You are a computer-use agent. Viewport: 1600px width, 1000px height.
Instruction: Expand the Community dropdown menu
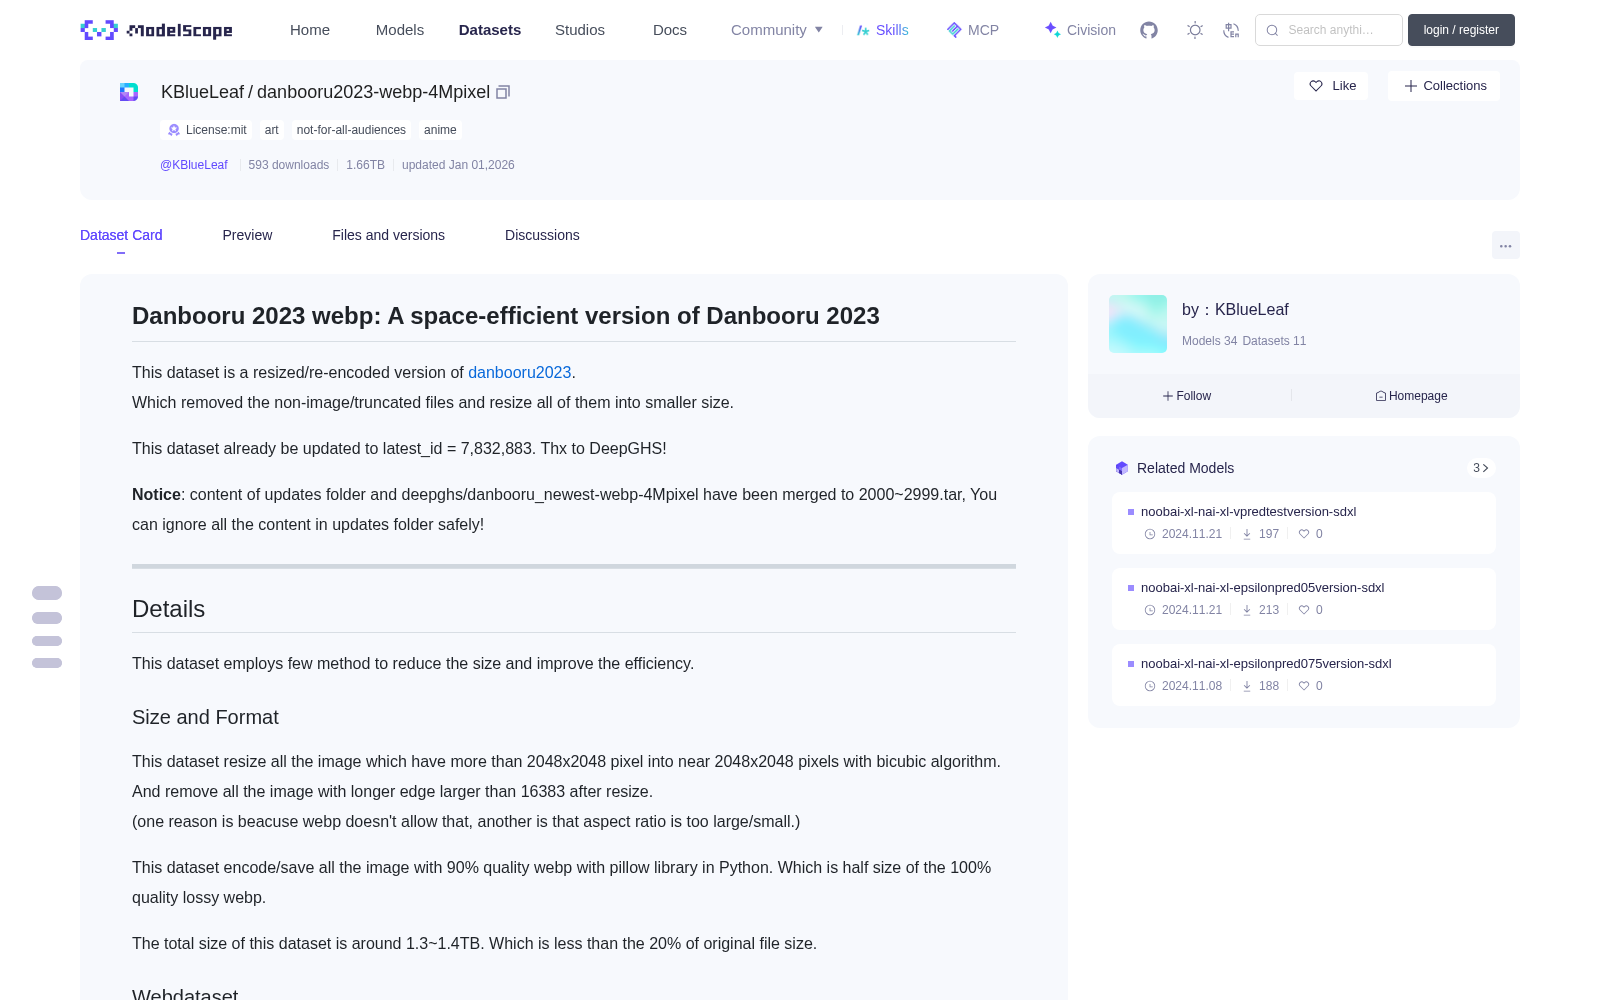point(777,30)
